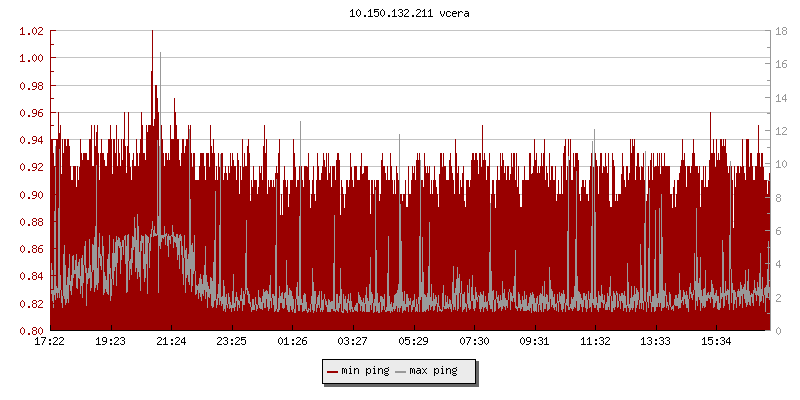The height and width of the screenshot is (400, 800).
Task: Click the chart title 10.150.132.211 vcera
Action: pyautogui.click(x=400, y=13)
